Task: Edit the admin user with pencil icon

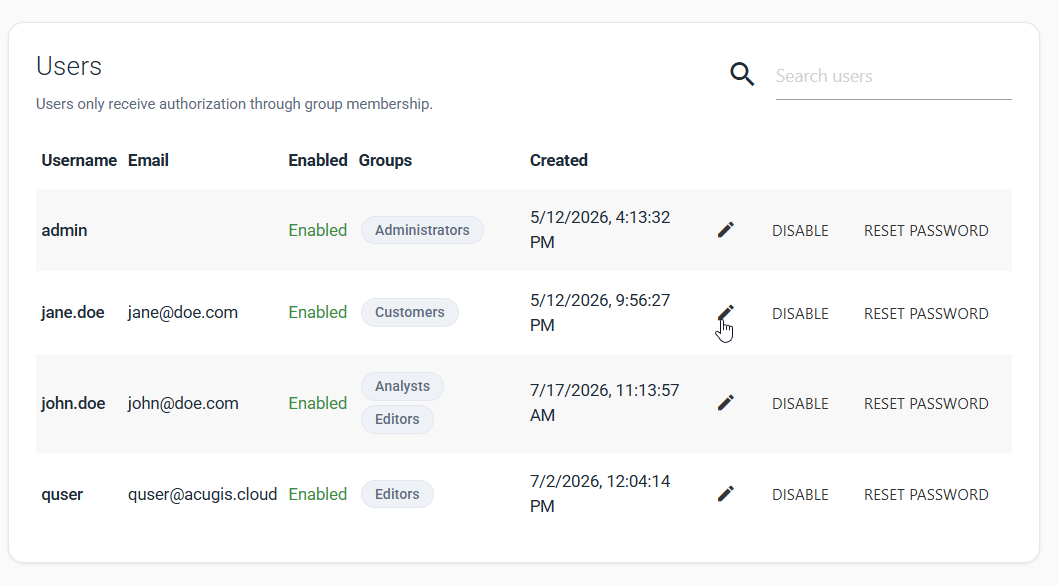Action: click(725, 230)
